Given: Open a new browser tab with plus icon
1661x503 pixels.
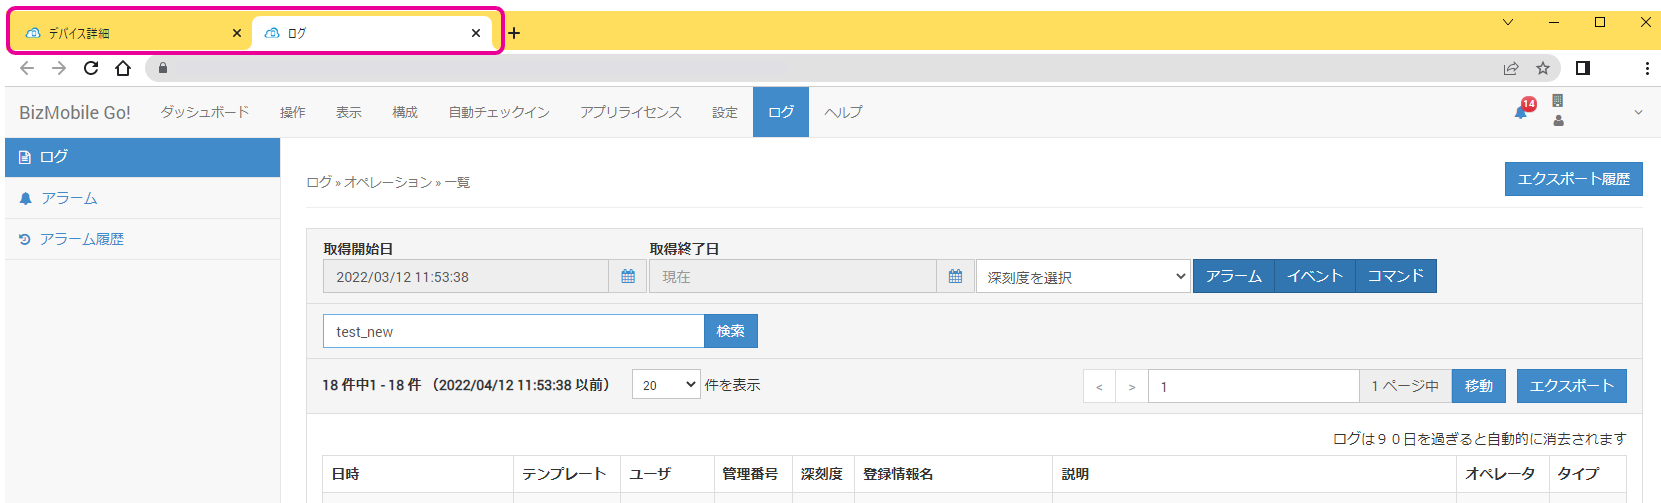Looking at the screenshot, I should coord(514,33).
